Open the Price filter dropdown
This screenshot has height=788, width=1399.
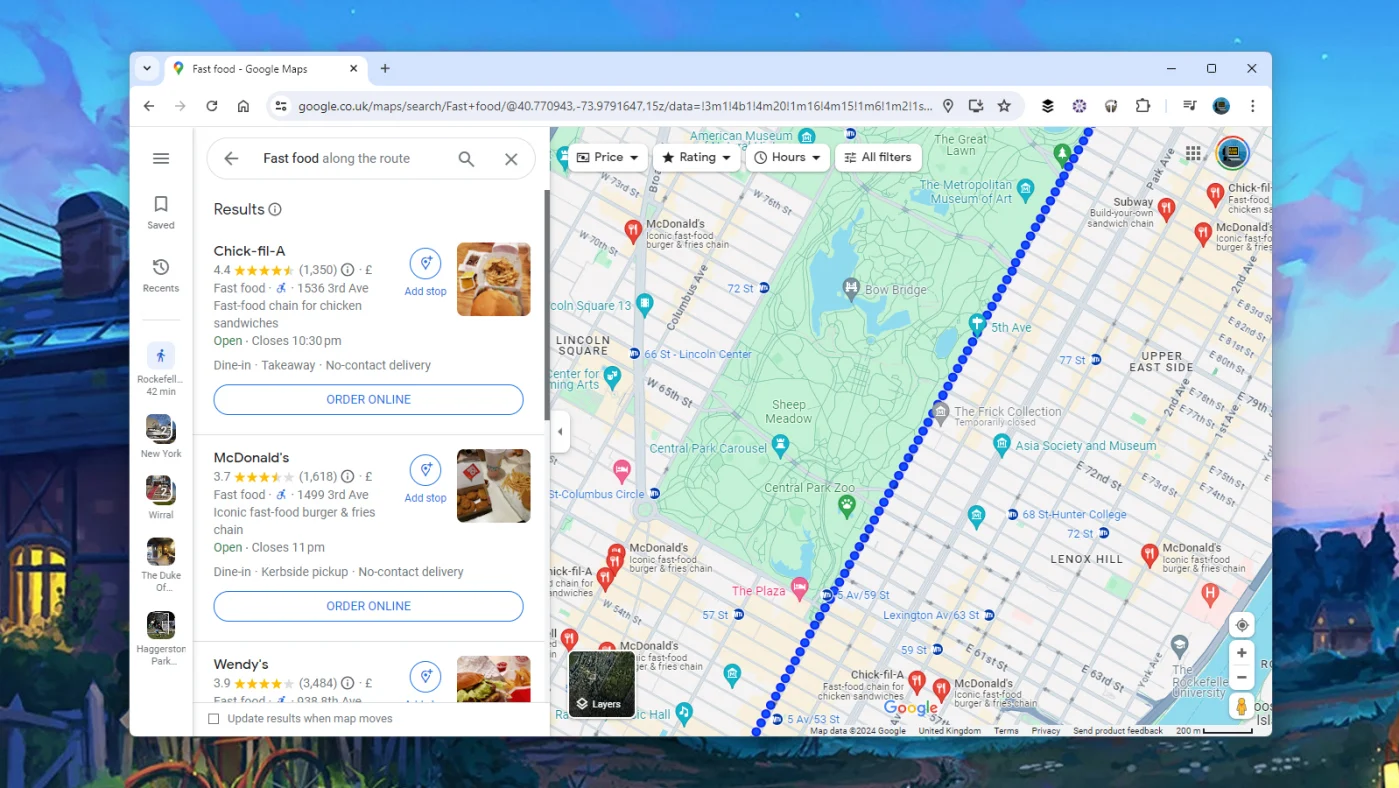[x=606, y=157]
